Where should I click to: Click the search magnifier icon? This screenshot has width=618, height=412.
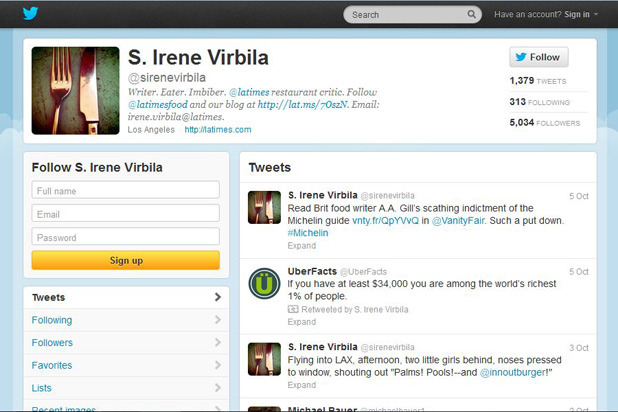point(471,14)
